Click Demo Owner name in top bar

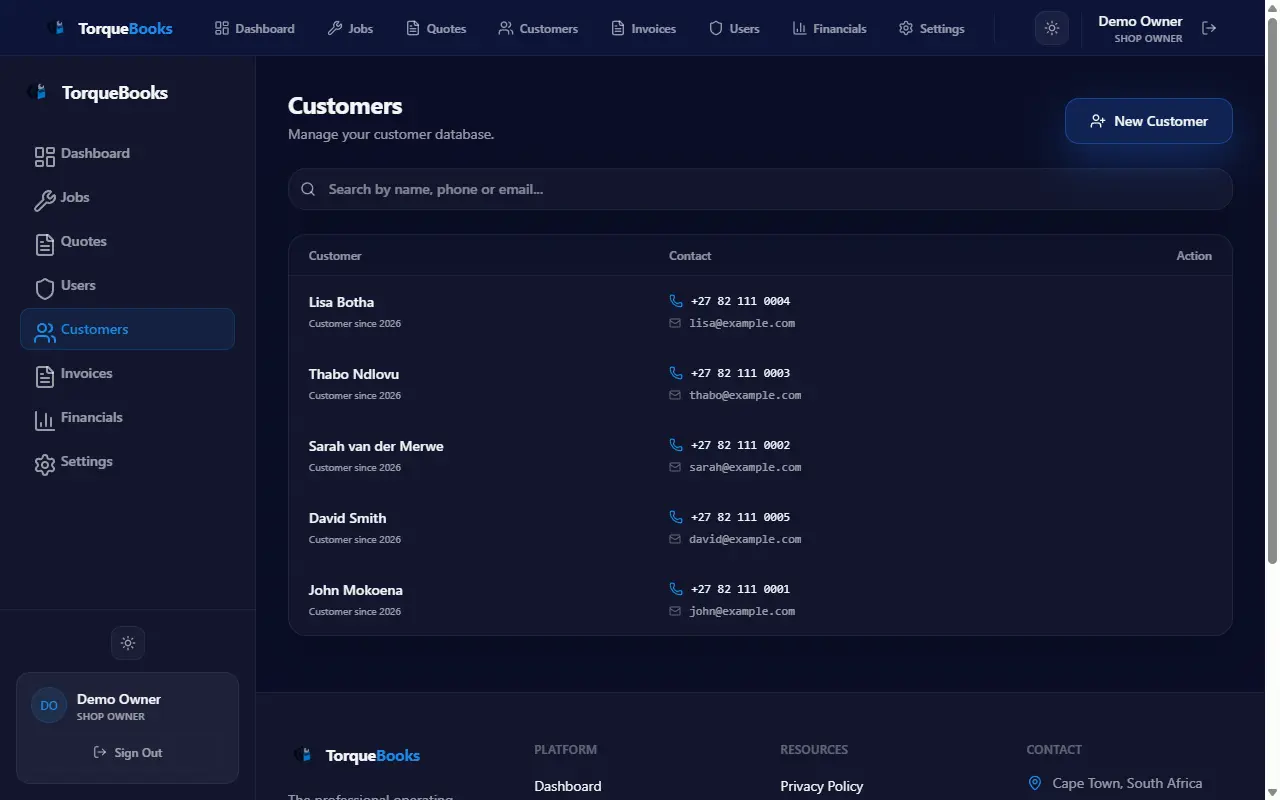coord(1140,21)
